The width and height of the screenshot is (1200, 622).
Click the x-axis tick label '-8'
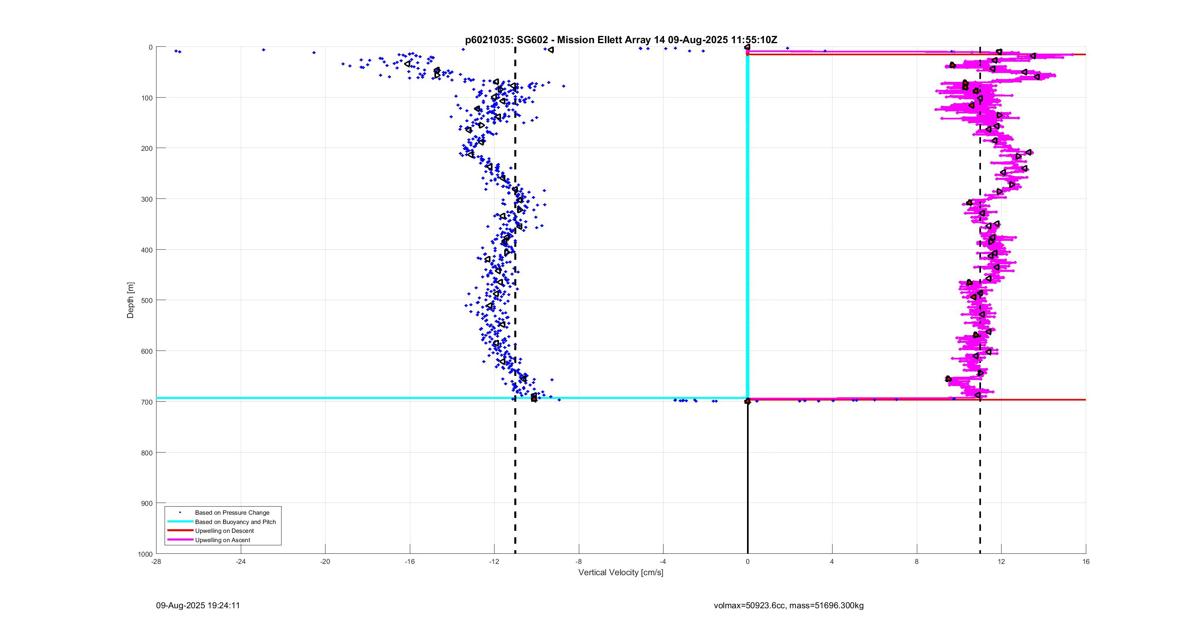pyautogui.click(x=578, y=562)
